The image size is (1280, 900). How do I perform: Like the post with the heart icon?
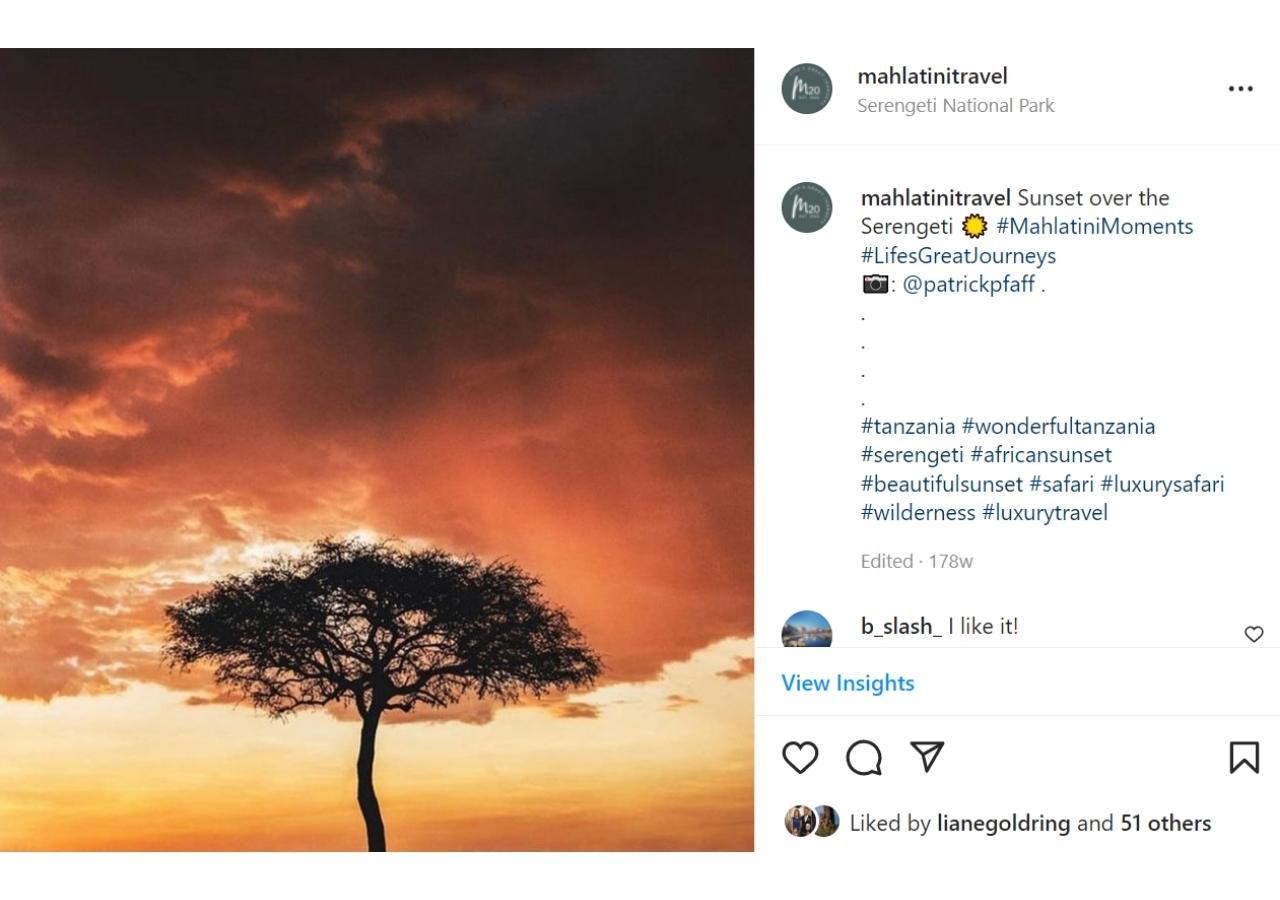point(800,758)
